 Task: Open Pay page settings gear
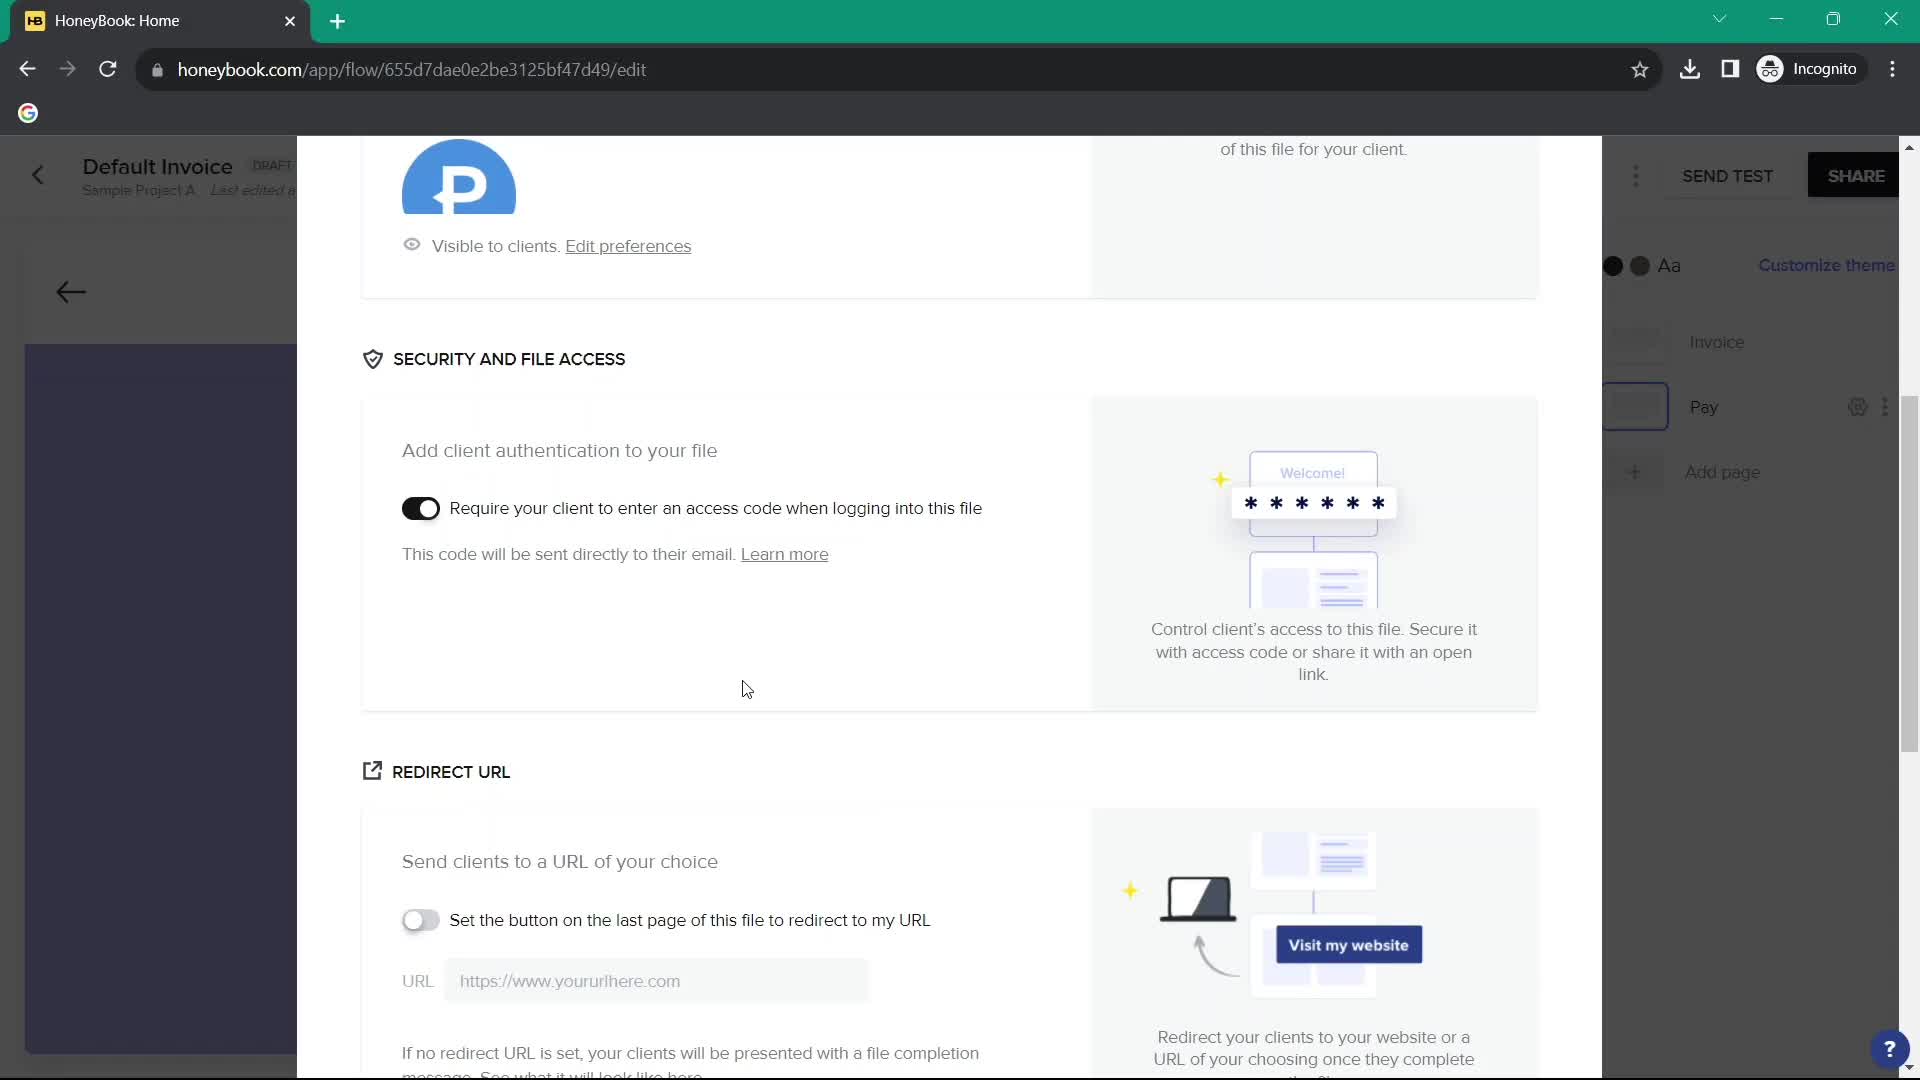(x=1857, y=407)
